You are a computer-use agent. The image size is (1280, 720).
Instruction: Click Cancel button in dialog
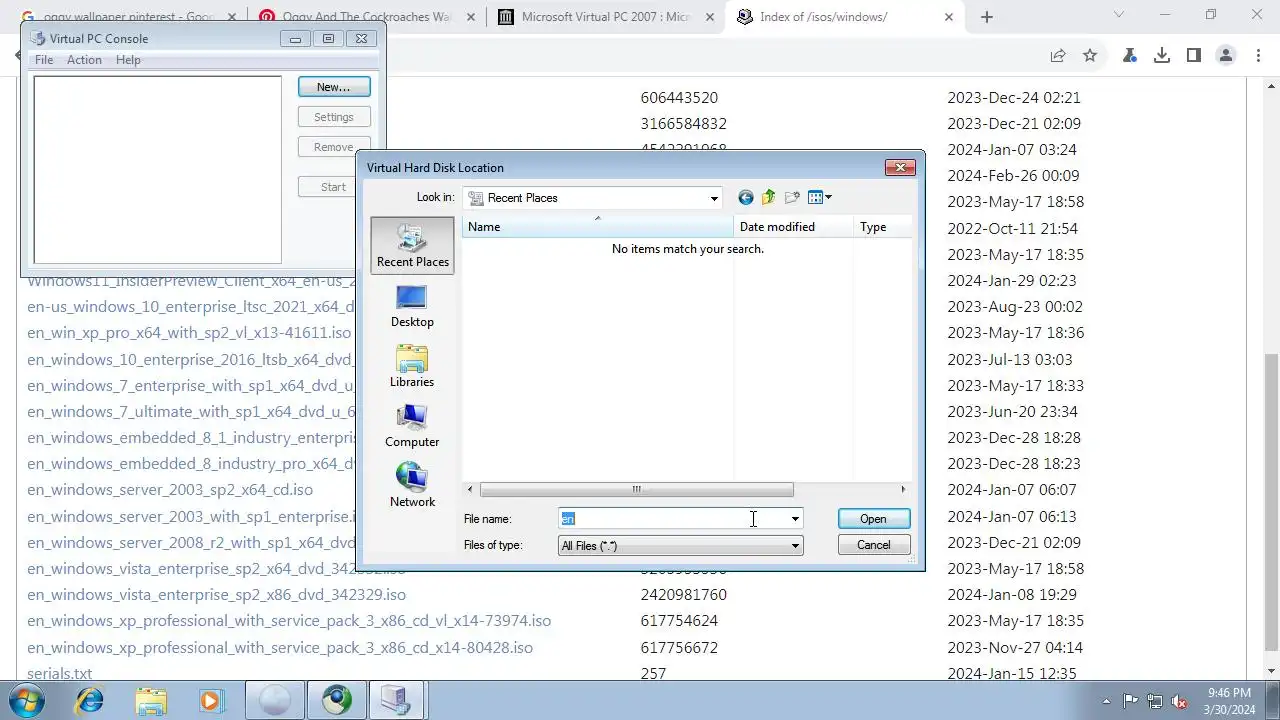tap(873, 545)
